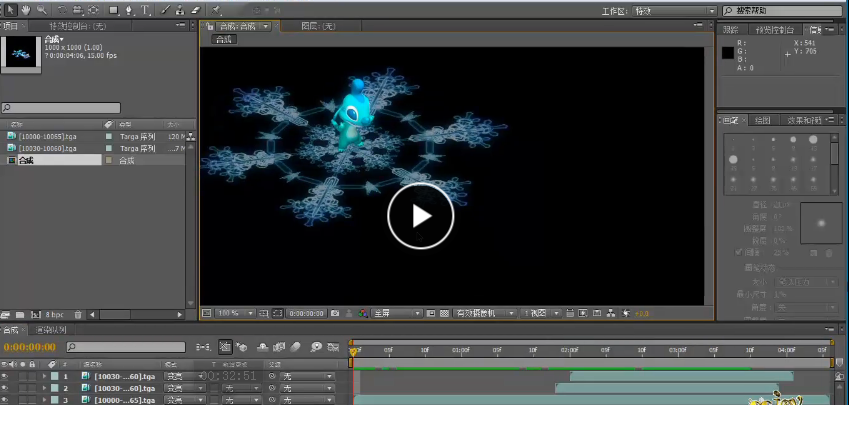Open the 有效摄像机 camera view dropdown
This screenshot has width=849, height=428.
484,313
